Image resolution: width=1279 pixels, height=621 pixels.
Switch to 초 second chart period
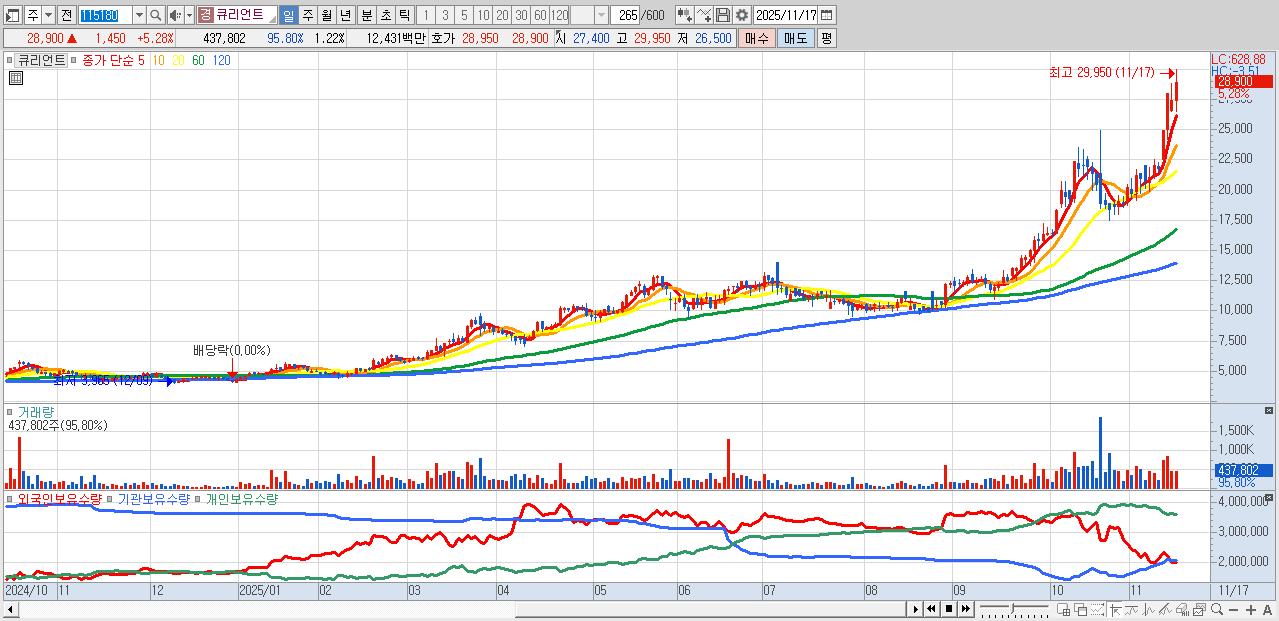(x=385, y=15)
